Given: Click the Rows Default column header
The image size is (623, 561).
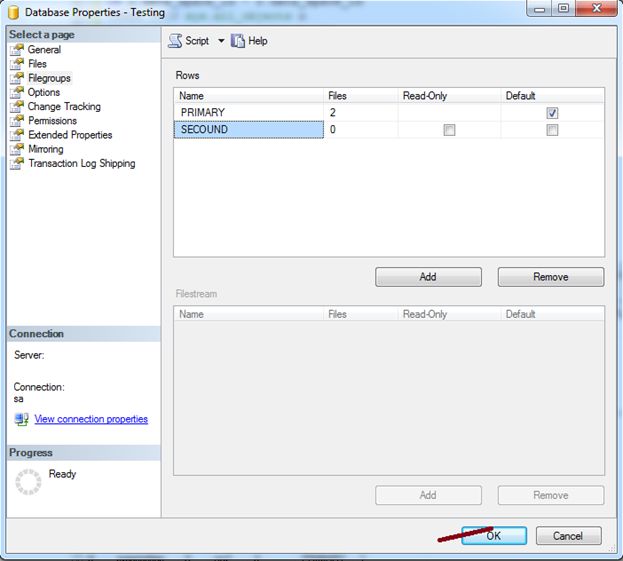Looking at the screenshot, I should tap(552, 96).
